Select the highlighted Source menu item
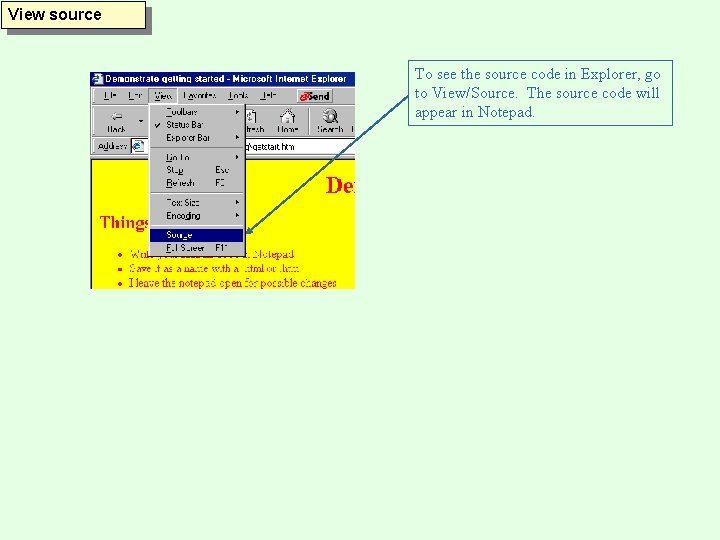The height and width of the screenshot is (540, 720). click(x=197, y=235)
